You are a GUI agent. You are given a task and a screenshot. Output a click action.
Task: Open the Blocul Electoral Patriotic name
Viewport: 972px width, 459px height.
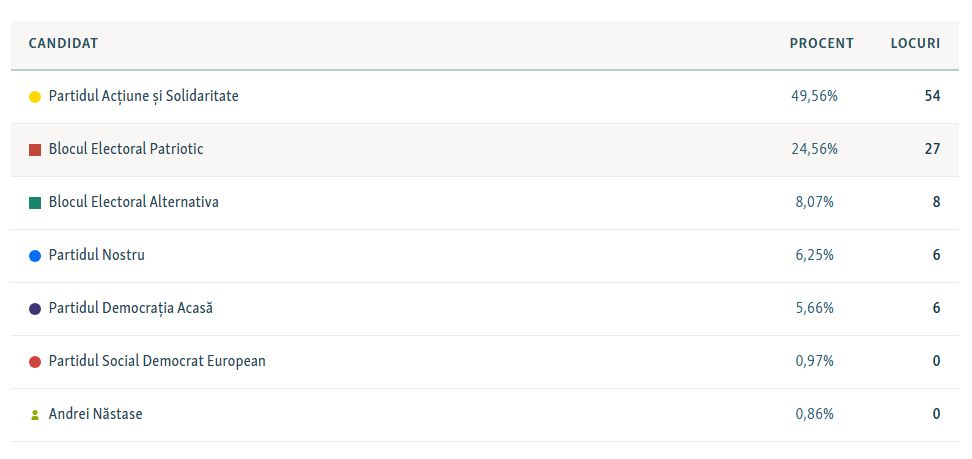coord(126,149)
